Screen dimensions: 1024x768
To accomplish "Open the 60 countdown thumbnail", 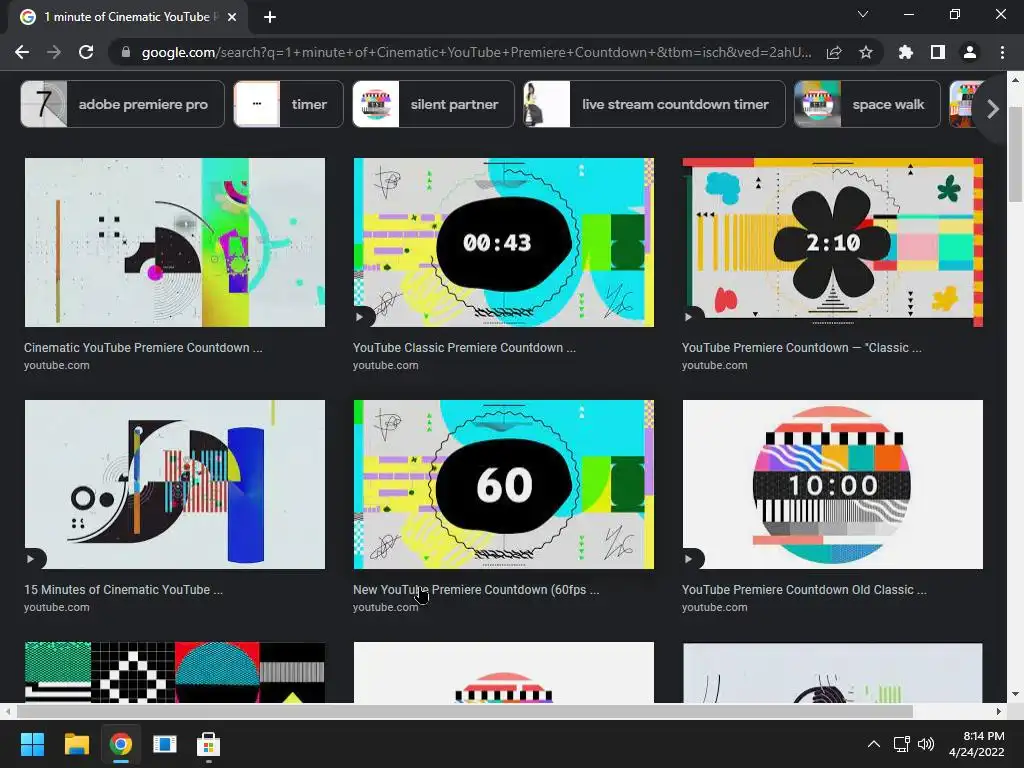I will pyautogui.click(x=504, y=484).
